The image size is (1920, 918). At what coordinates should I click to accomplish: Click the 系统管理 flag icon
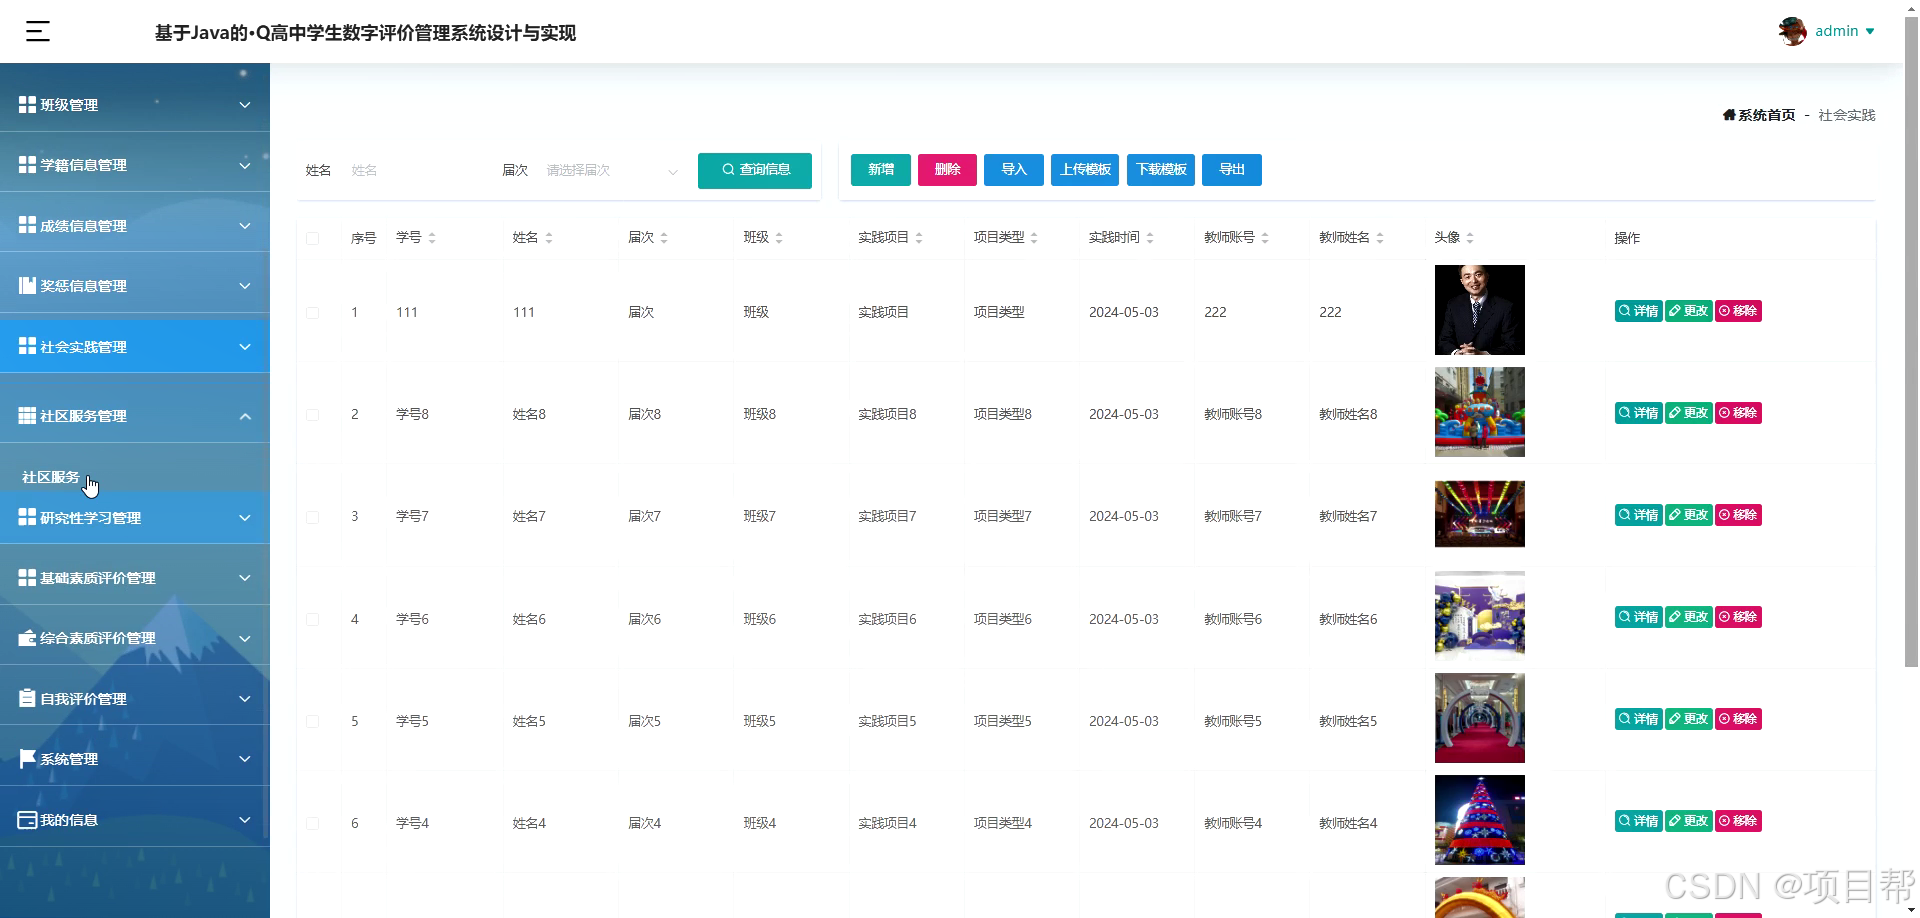(x=27, y=759)
